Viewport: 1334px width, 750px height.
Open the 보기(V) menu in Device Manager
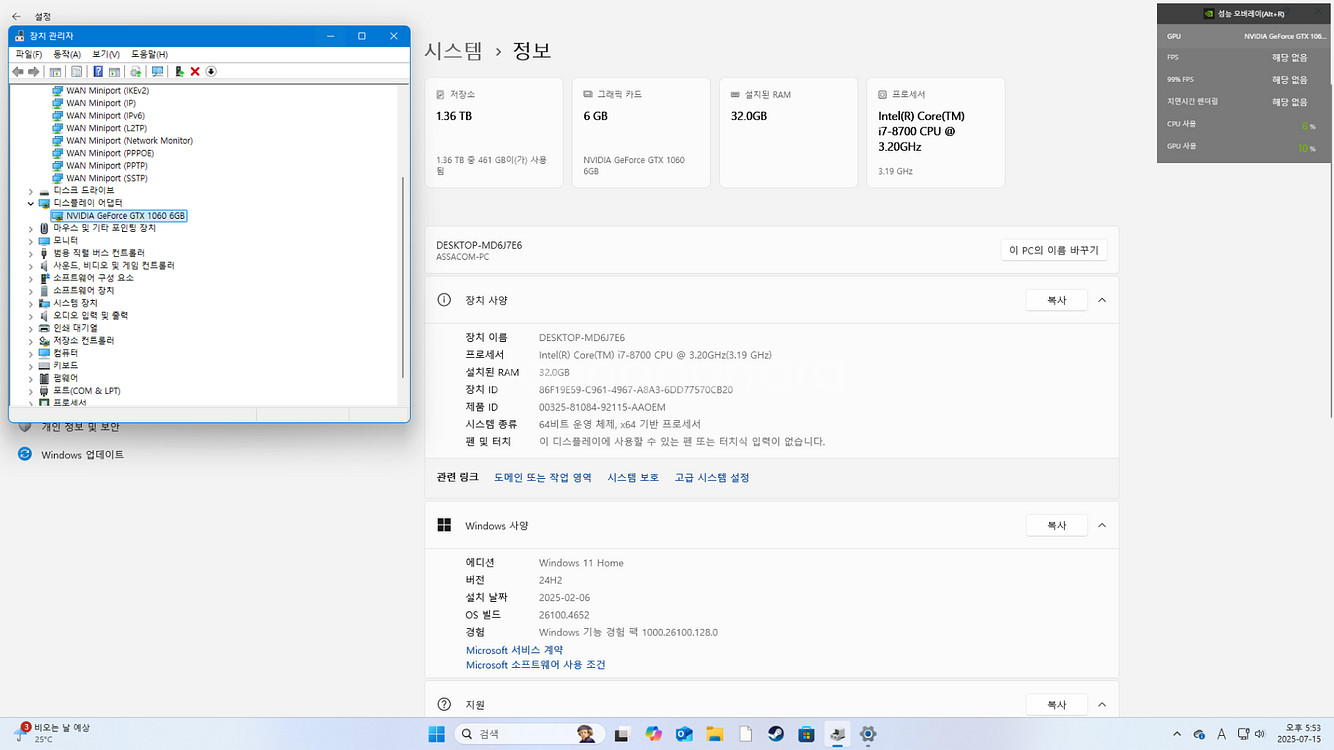click(106, 54)
